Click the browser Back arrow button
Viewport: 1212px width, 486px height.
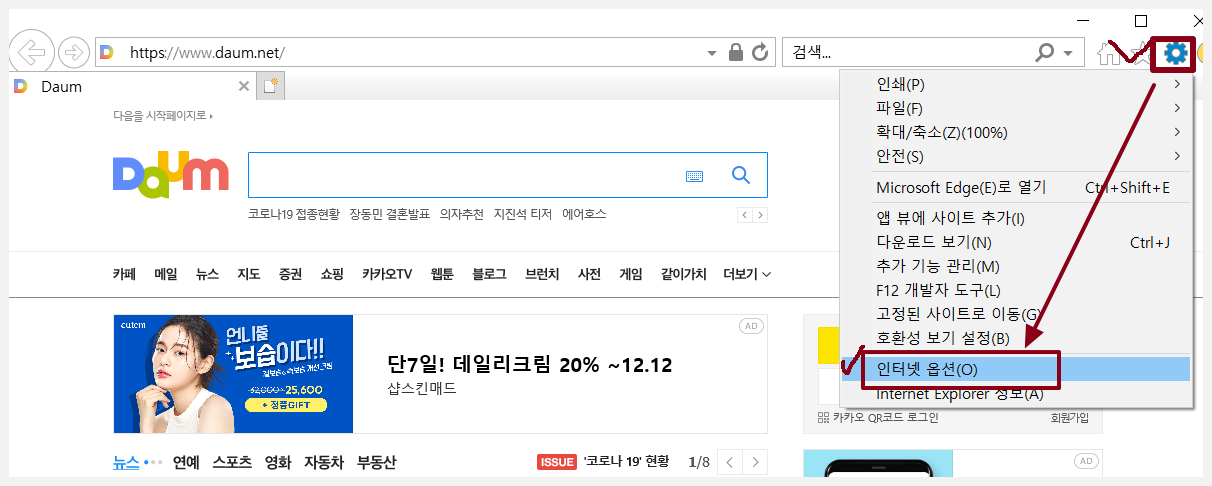(x=32, y=52)
